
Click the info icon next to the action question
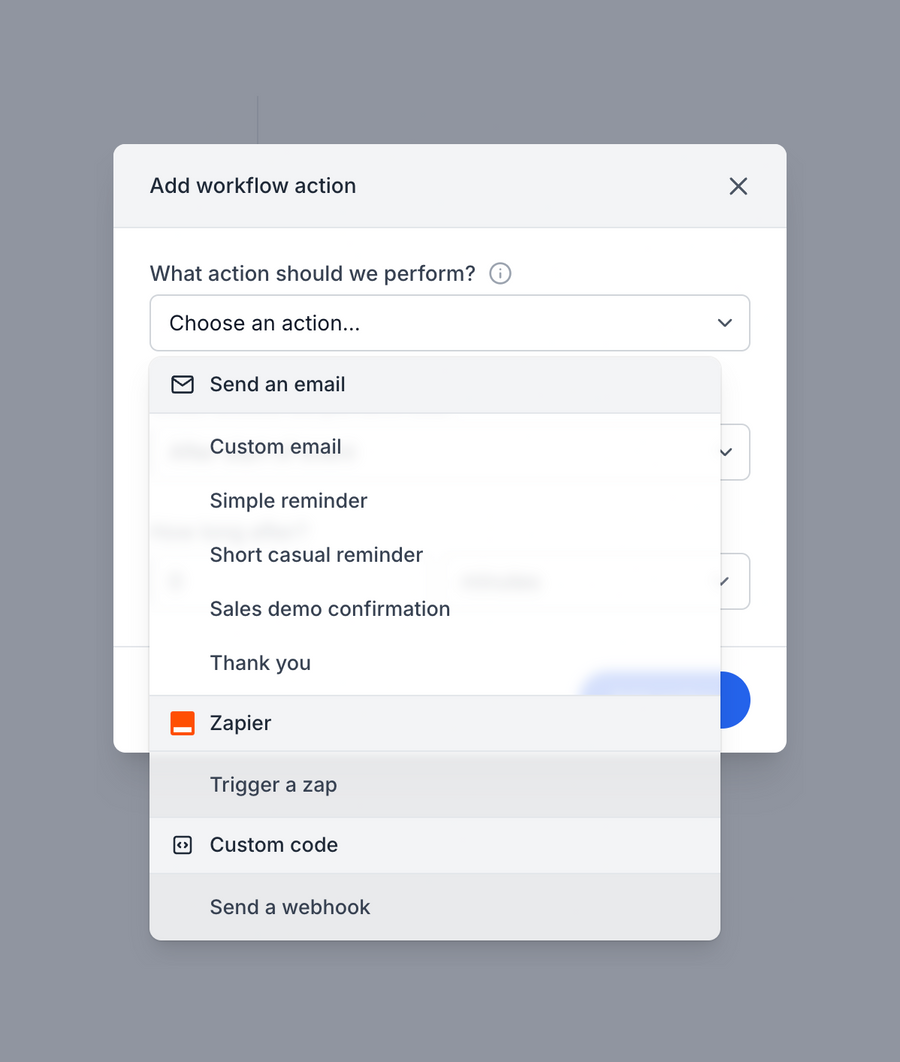500,273
